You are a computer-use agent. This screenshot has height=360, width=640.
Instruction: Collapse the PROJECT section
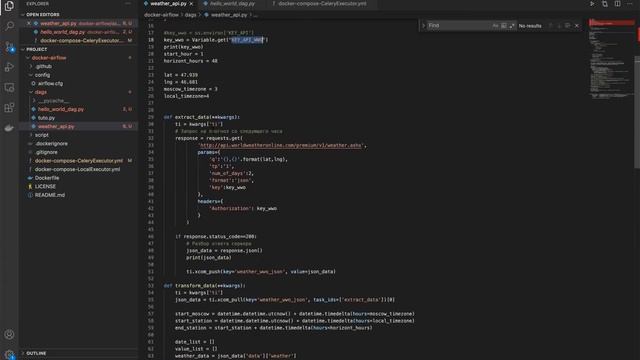tap(23, 49)
